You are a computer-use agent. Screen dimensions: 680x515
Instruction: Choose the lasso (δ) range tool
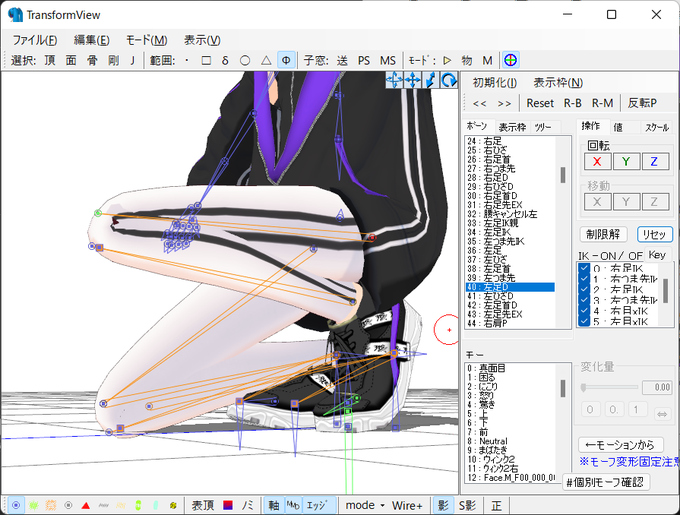[225, 60]
